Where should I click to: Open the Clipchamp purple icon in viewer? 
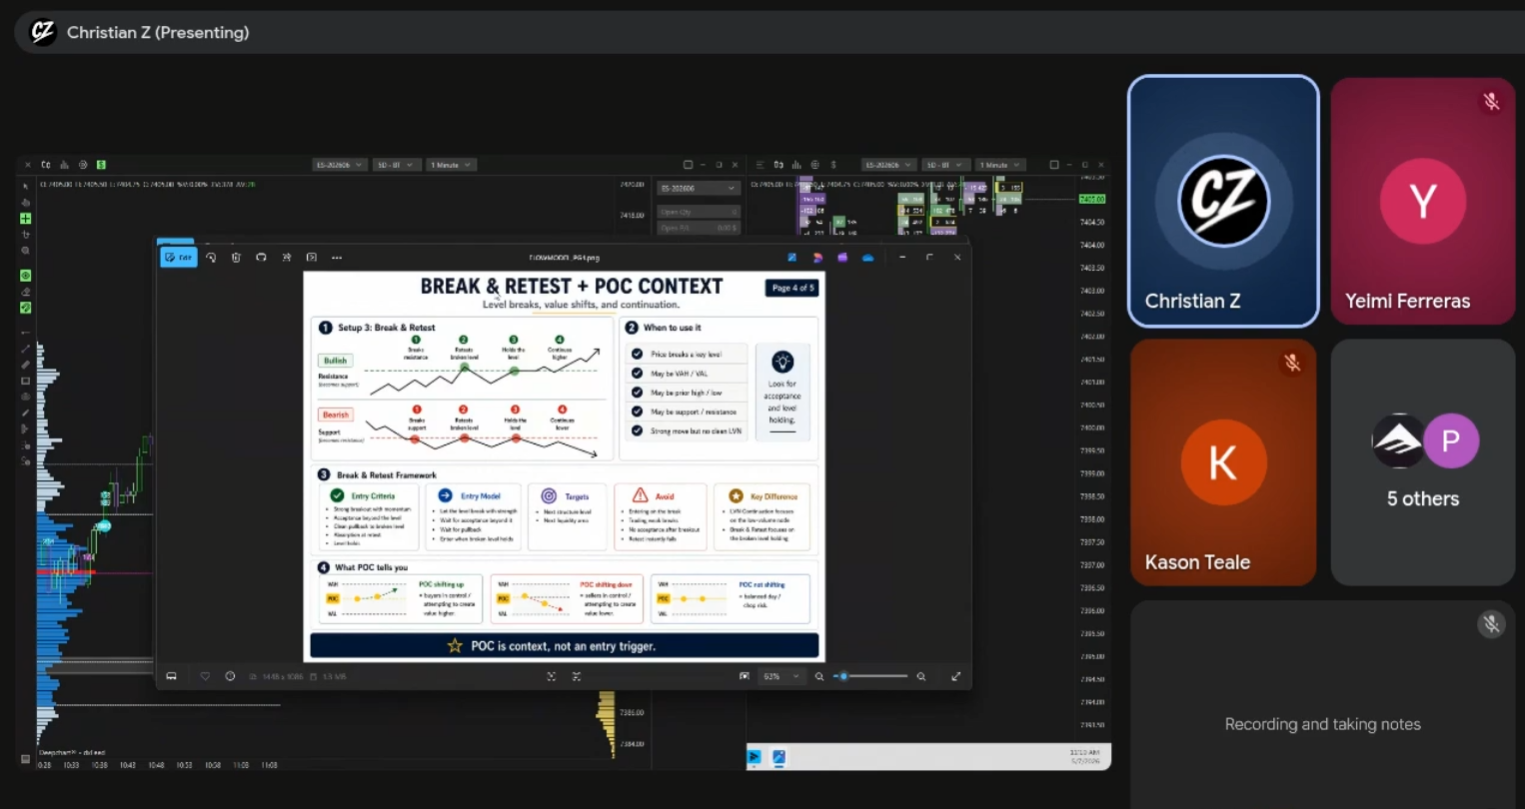pos(843,257)
